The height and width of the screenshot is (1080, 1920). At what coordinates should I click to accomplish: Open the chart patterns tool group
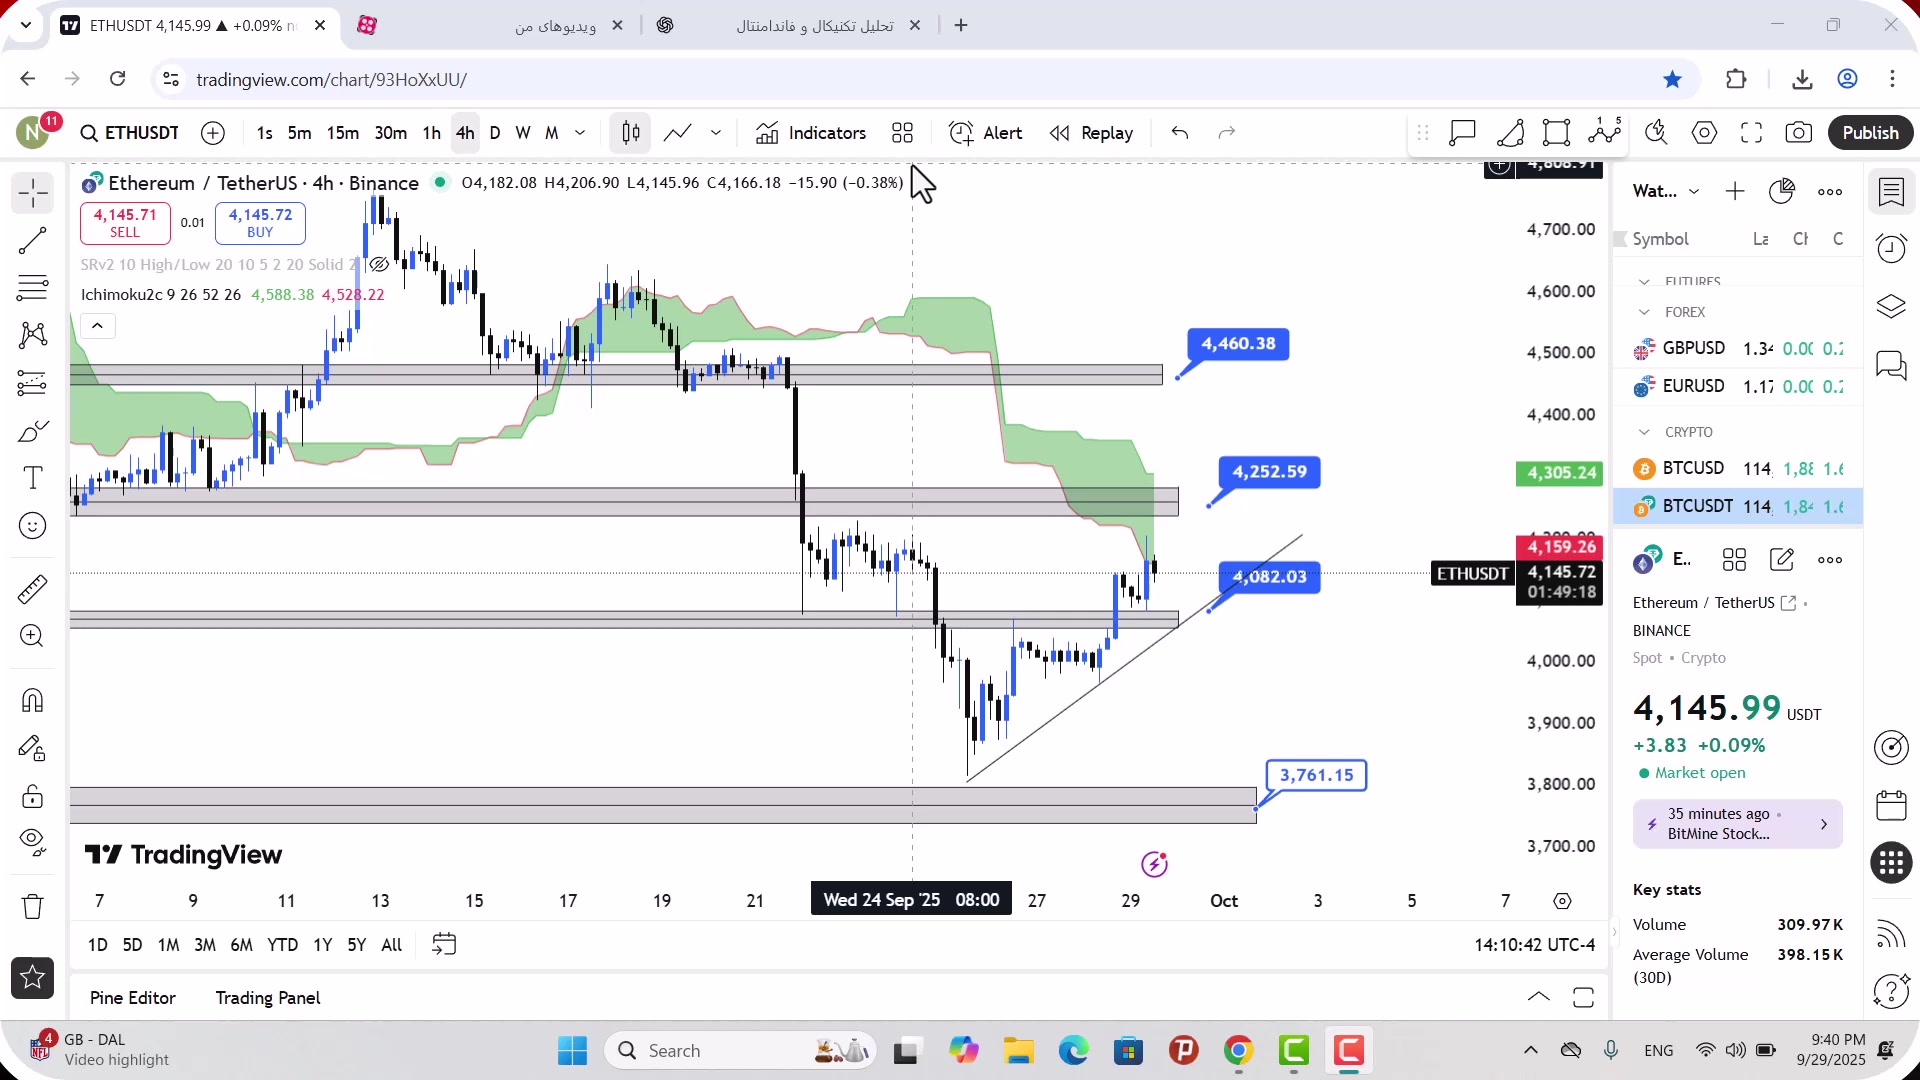[33, 335]
